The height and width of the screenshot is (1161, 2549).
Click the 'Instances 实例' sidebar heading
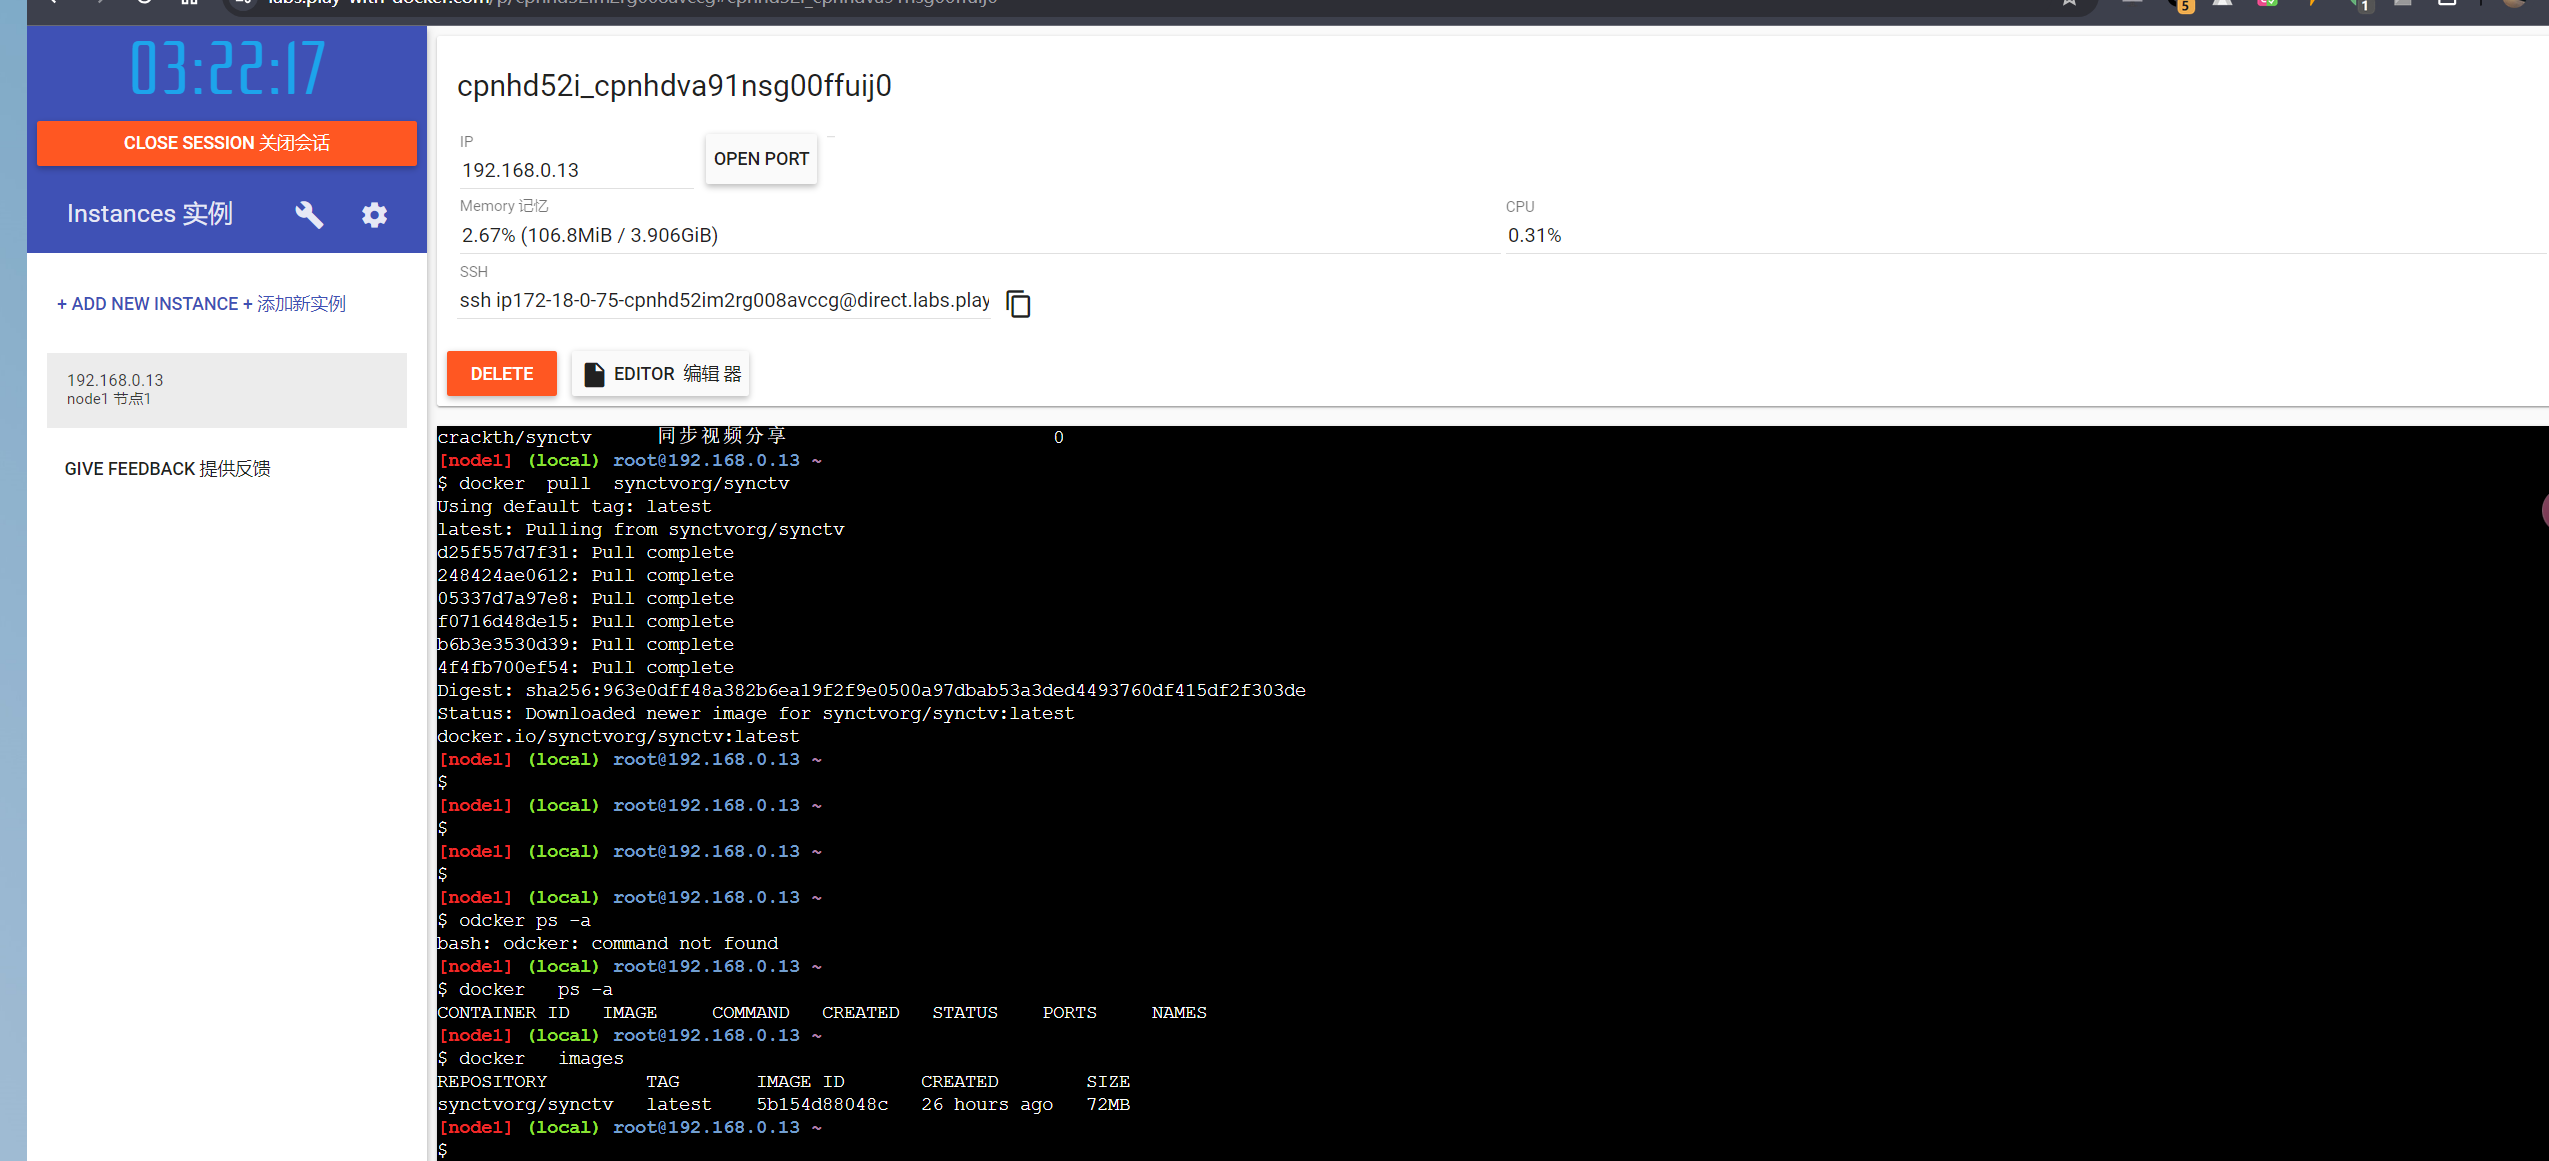click(150, 213)
